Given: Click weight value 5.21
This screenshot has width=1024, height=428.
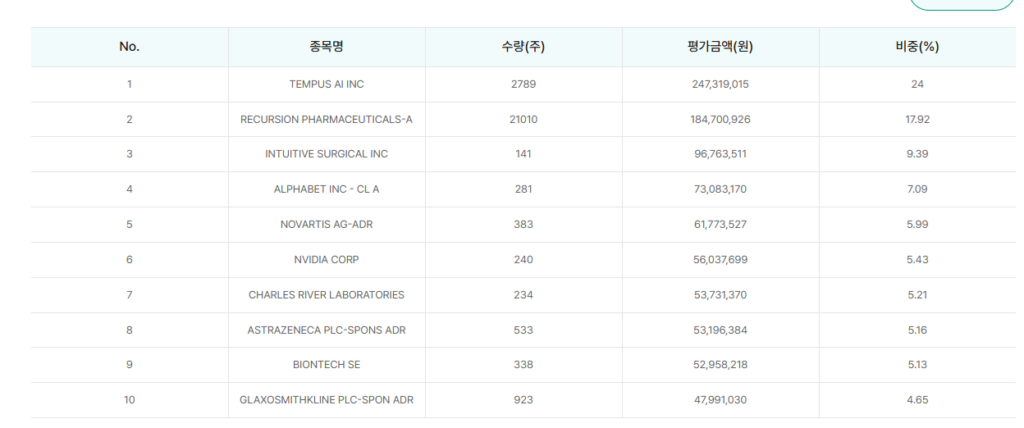Looking at the screenshot, I should [918, 295].
